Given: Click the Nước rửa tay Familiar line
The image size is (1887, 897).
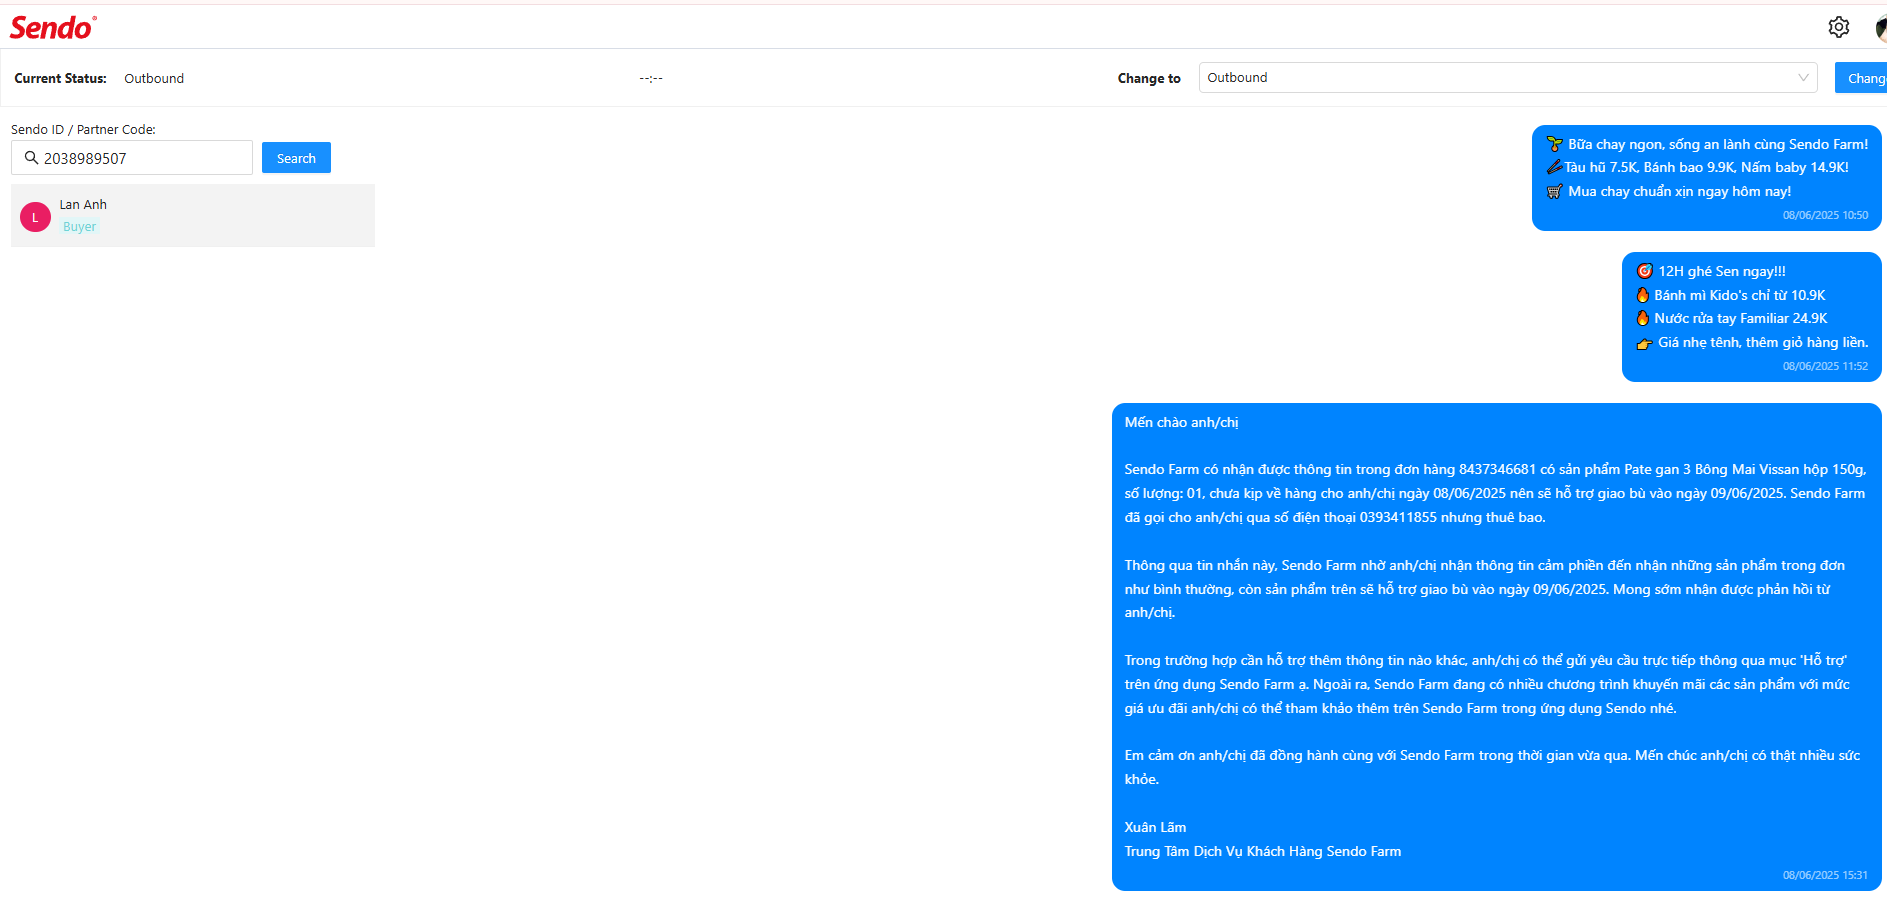Looking at the screenshot, I should pyautogui.click(x=1732, y=318).
